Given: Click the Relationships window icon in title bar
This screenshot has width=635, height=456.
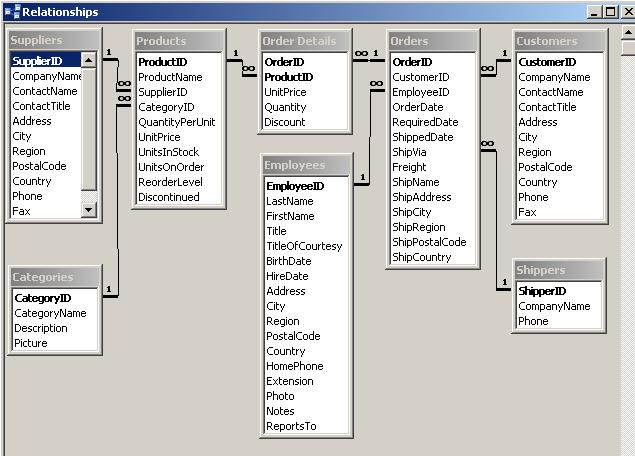Looking at the screenshot, I should click(x=11, y=12).
